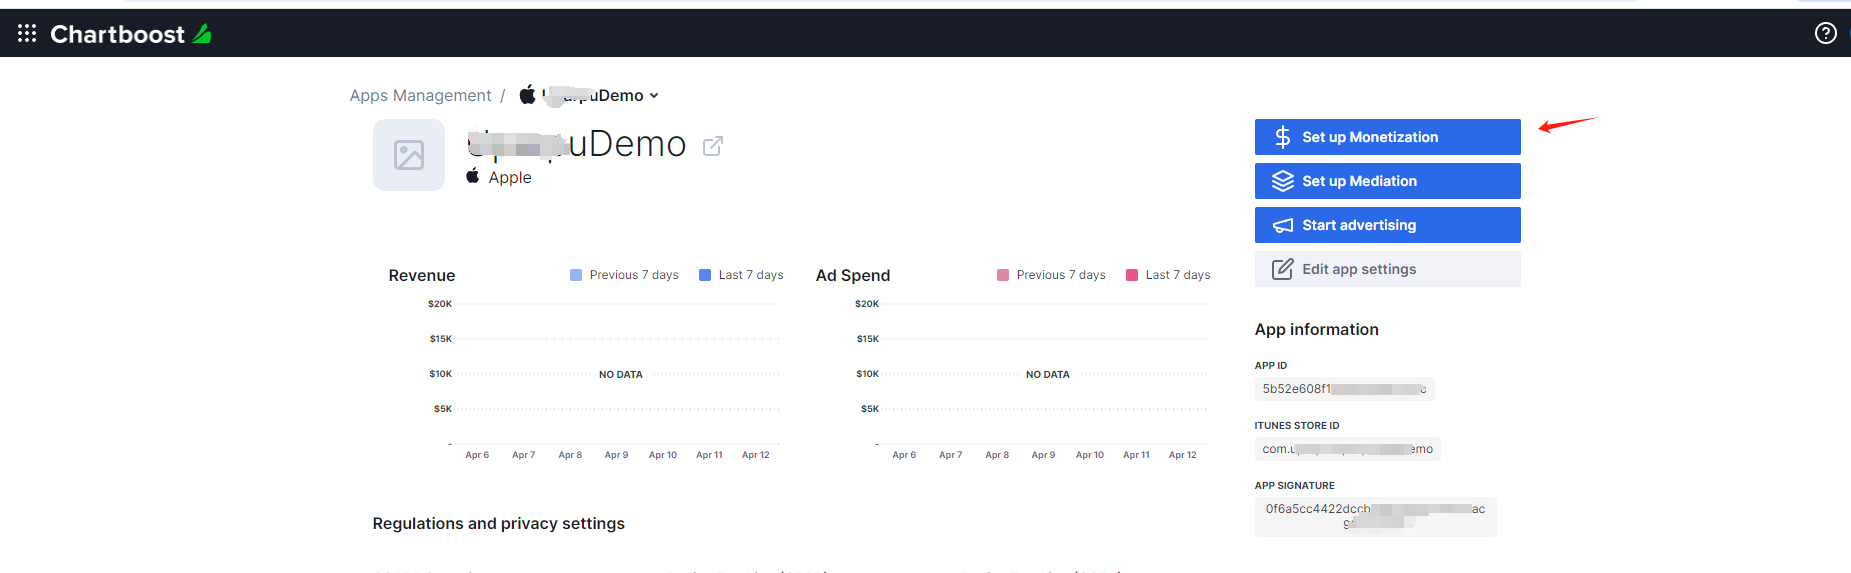Screen dimensions: 1851x573
Task: Click the app image placeholder thumbnail
Action: pyautogui.click(x=409, y=155)
